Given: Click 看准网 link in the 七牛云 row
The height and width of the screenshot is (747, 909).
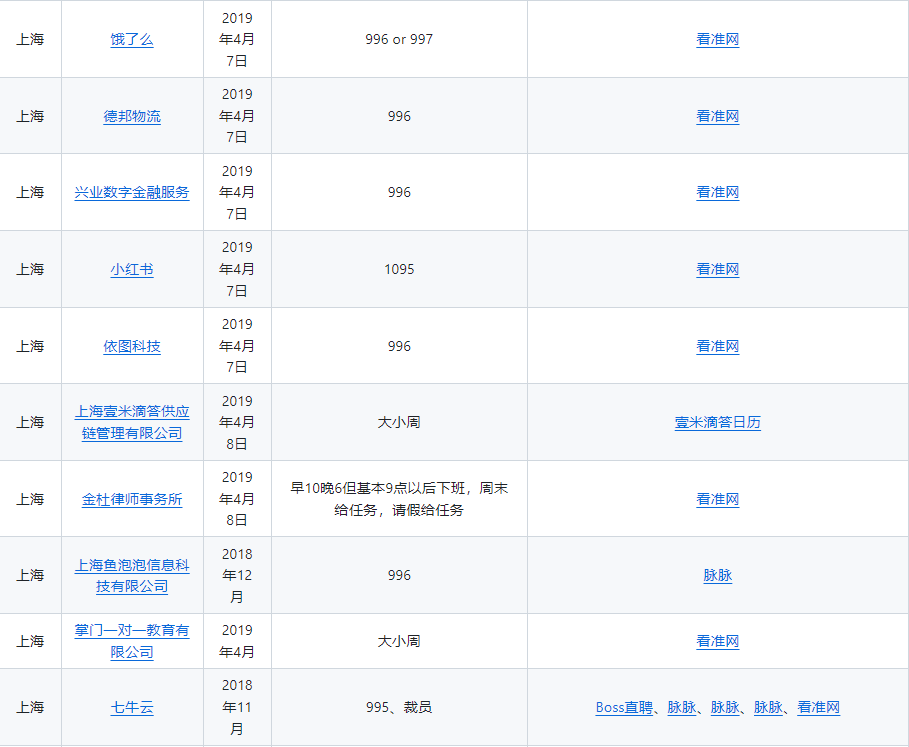Looking at the screenshot, I should tap(819, 708).
